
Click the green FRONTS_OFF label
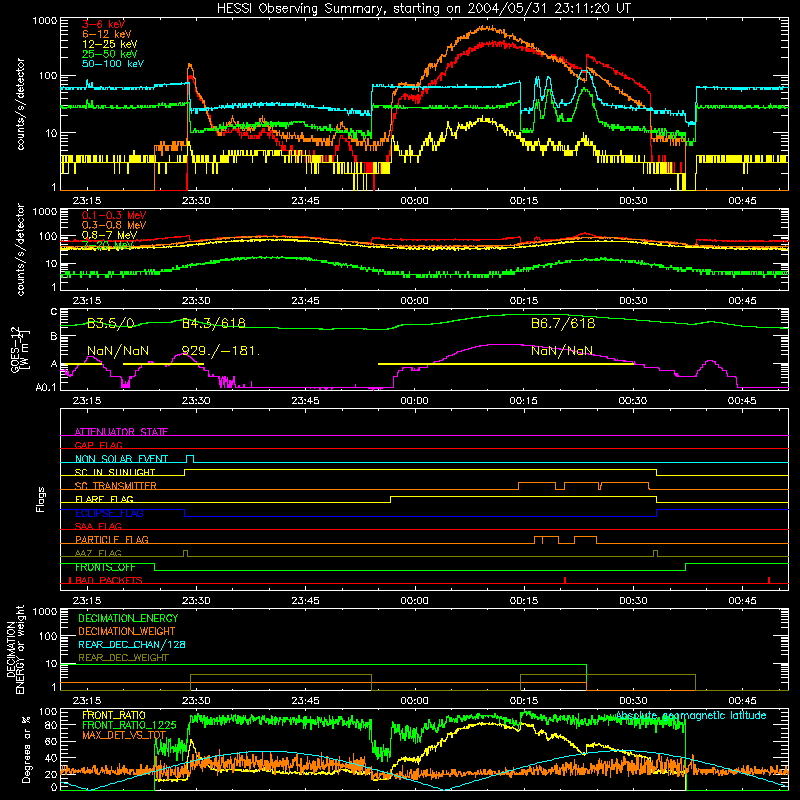(x=105, y=567)
